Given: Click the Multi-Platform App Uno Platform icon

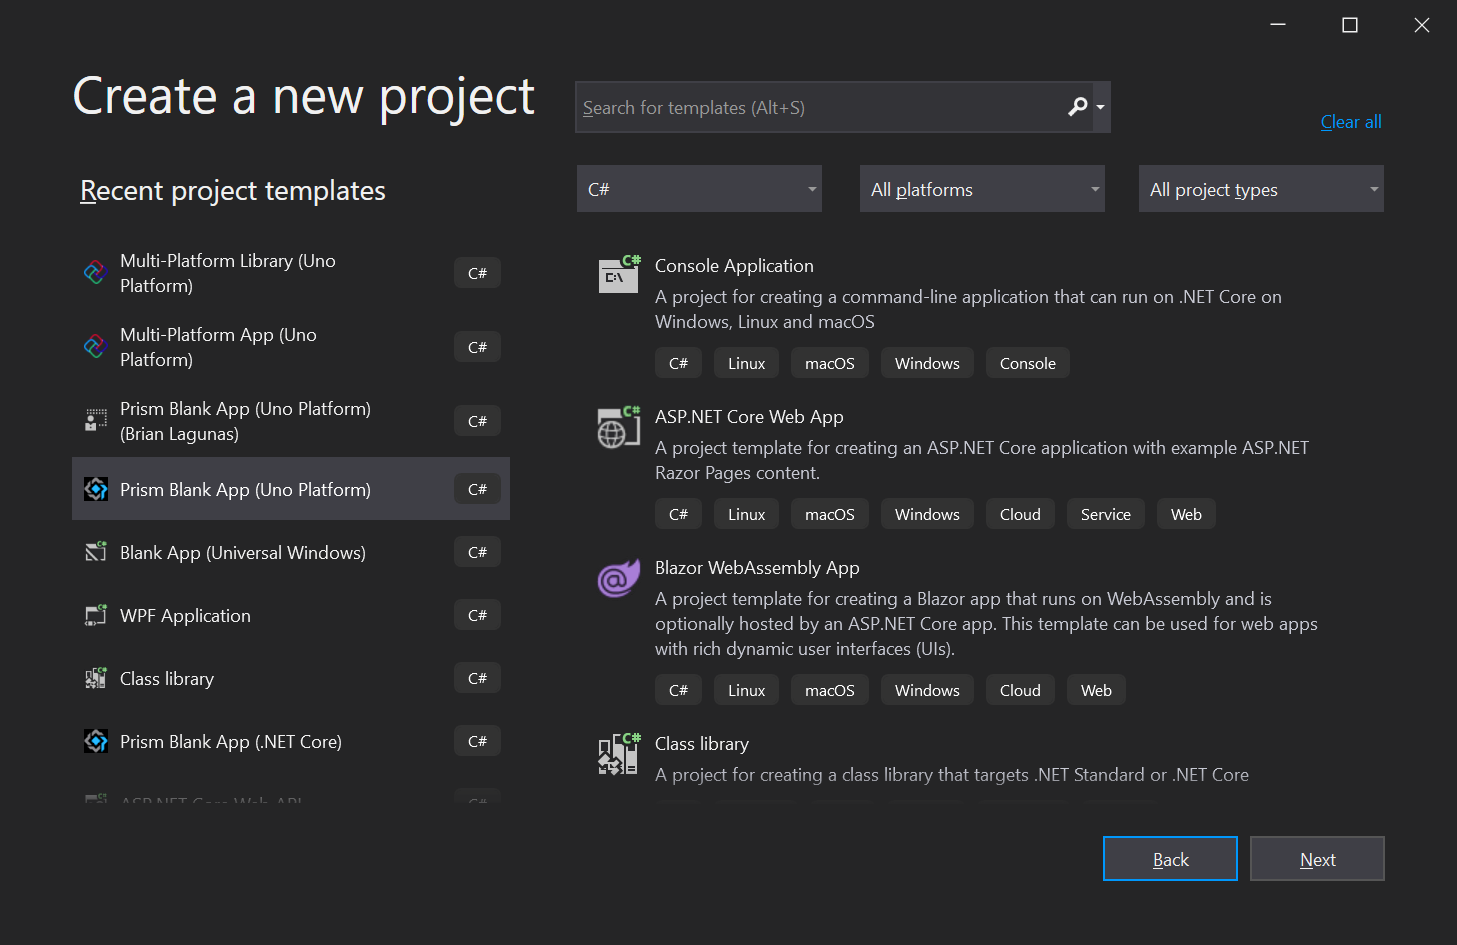Looking at the screenshot, I should point(95,347).
